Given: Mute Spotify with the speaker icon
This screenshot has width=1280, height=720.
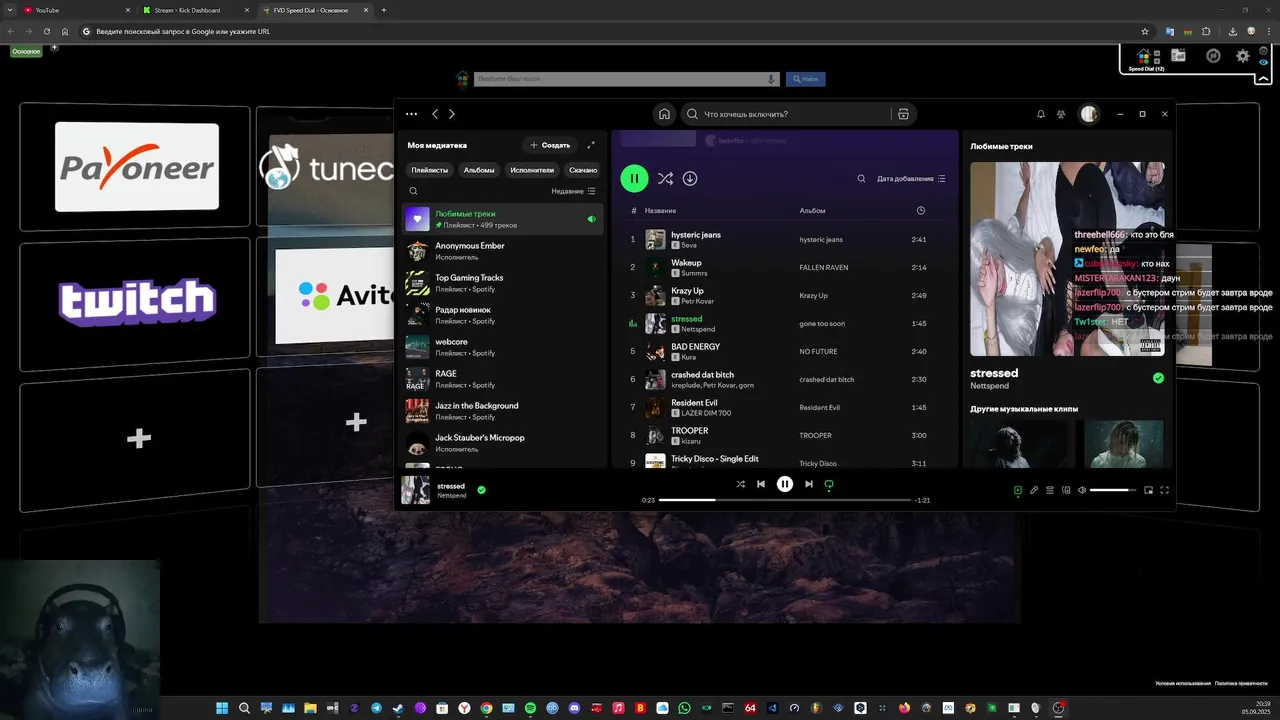Looking at the screenshot, I should [x=1082, y=490].
